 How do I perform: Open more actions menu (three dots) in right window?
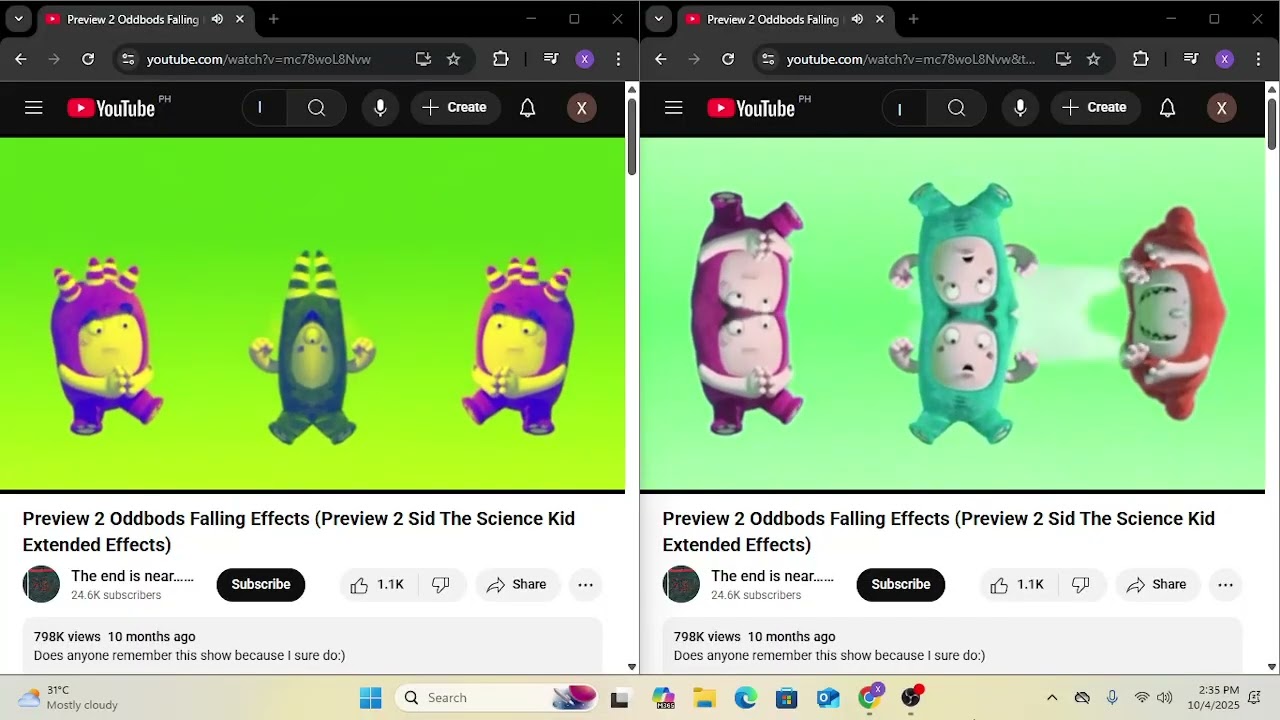(1226, 585)
